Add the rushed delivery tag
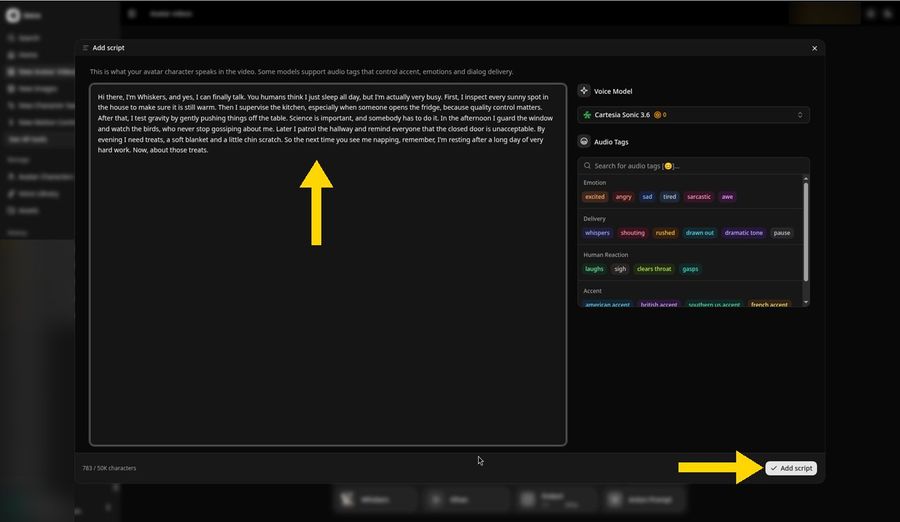 pos(665,233)
